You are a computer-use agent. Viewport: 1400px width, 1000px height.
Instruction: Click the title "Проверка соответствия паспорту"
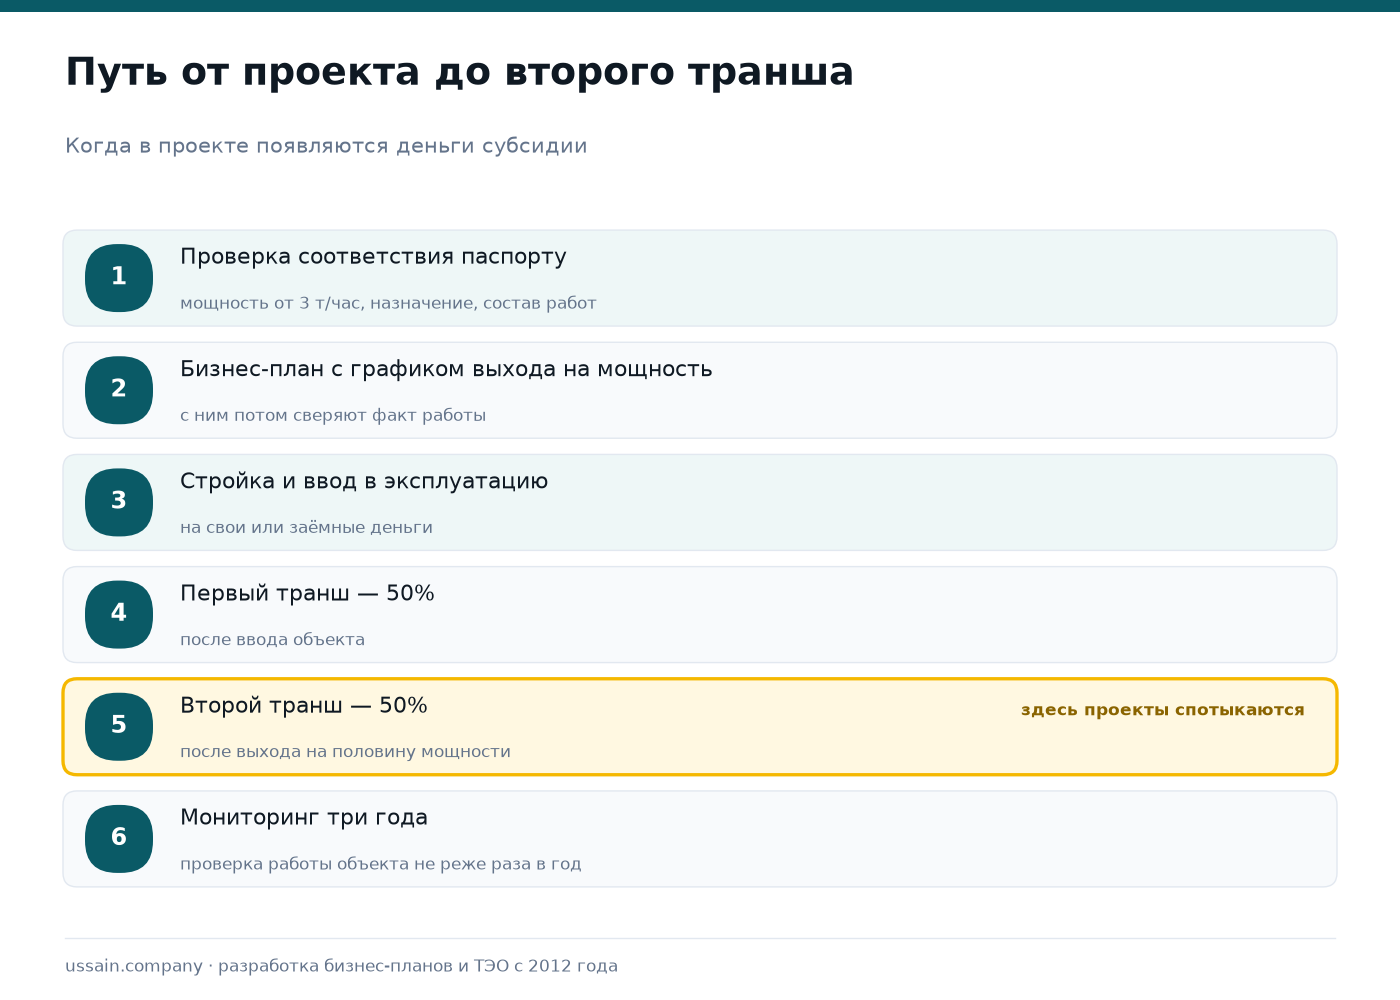pyautogui.click(x=373, y=257)
